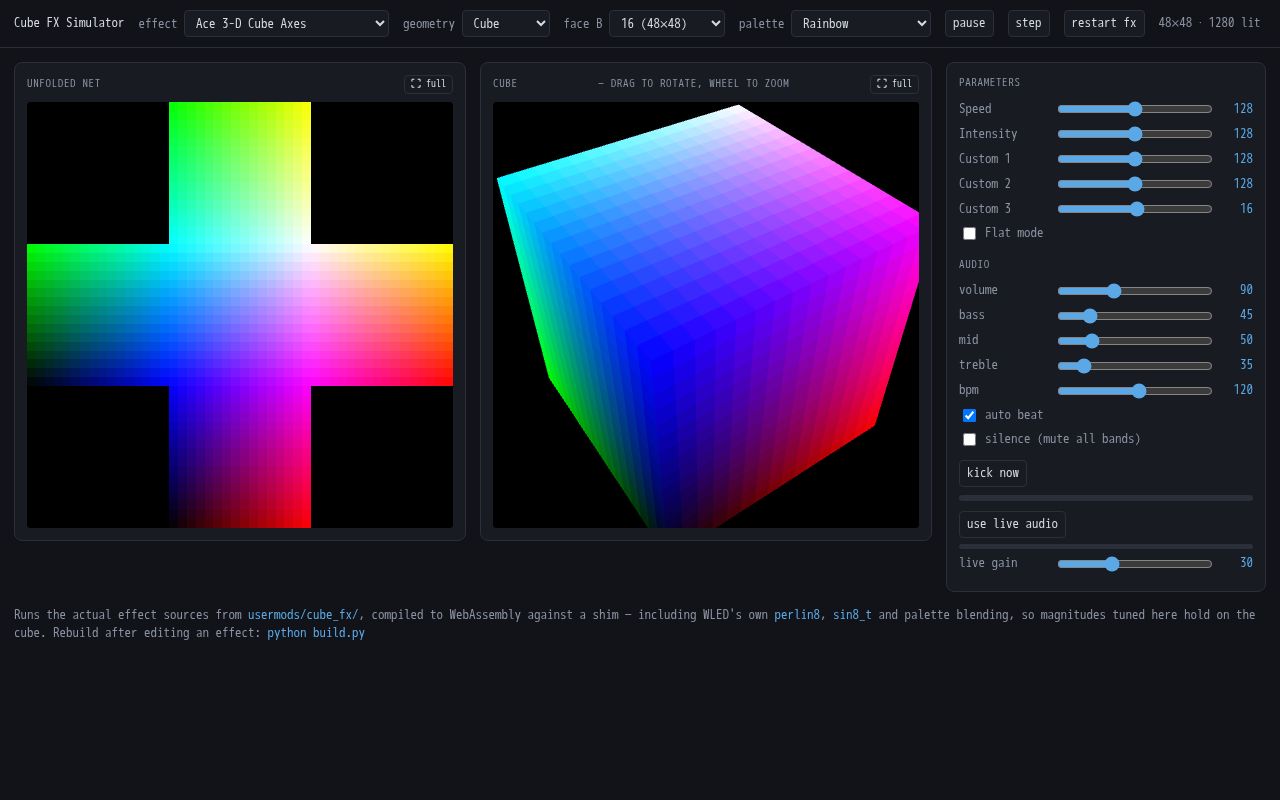This screenshot has width=1280, height=800.
Task: Open the usermods/cube_fx/ link
Action: [303, 615]
